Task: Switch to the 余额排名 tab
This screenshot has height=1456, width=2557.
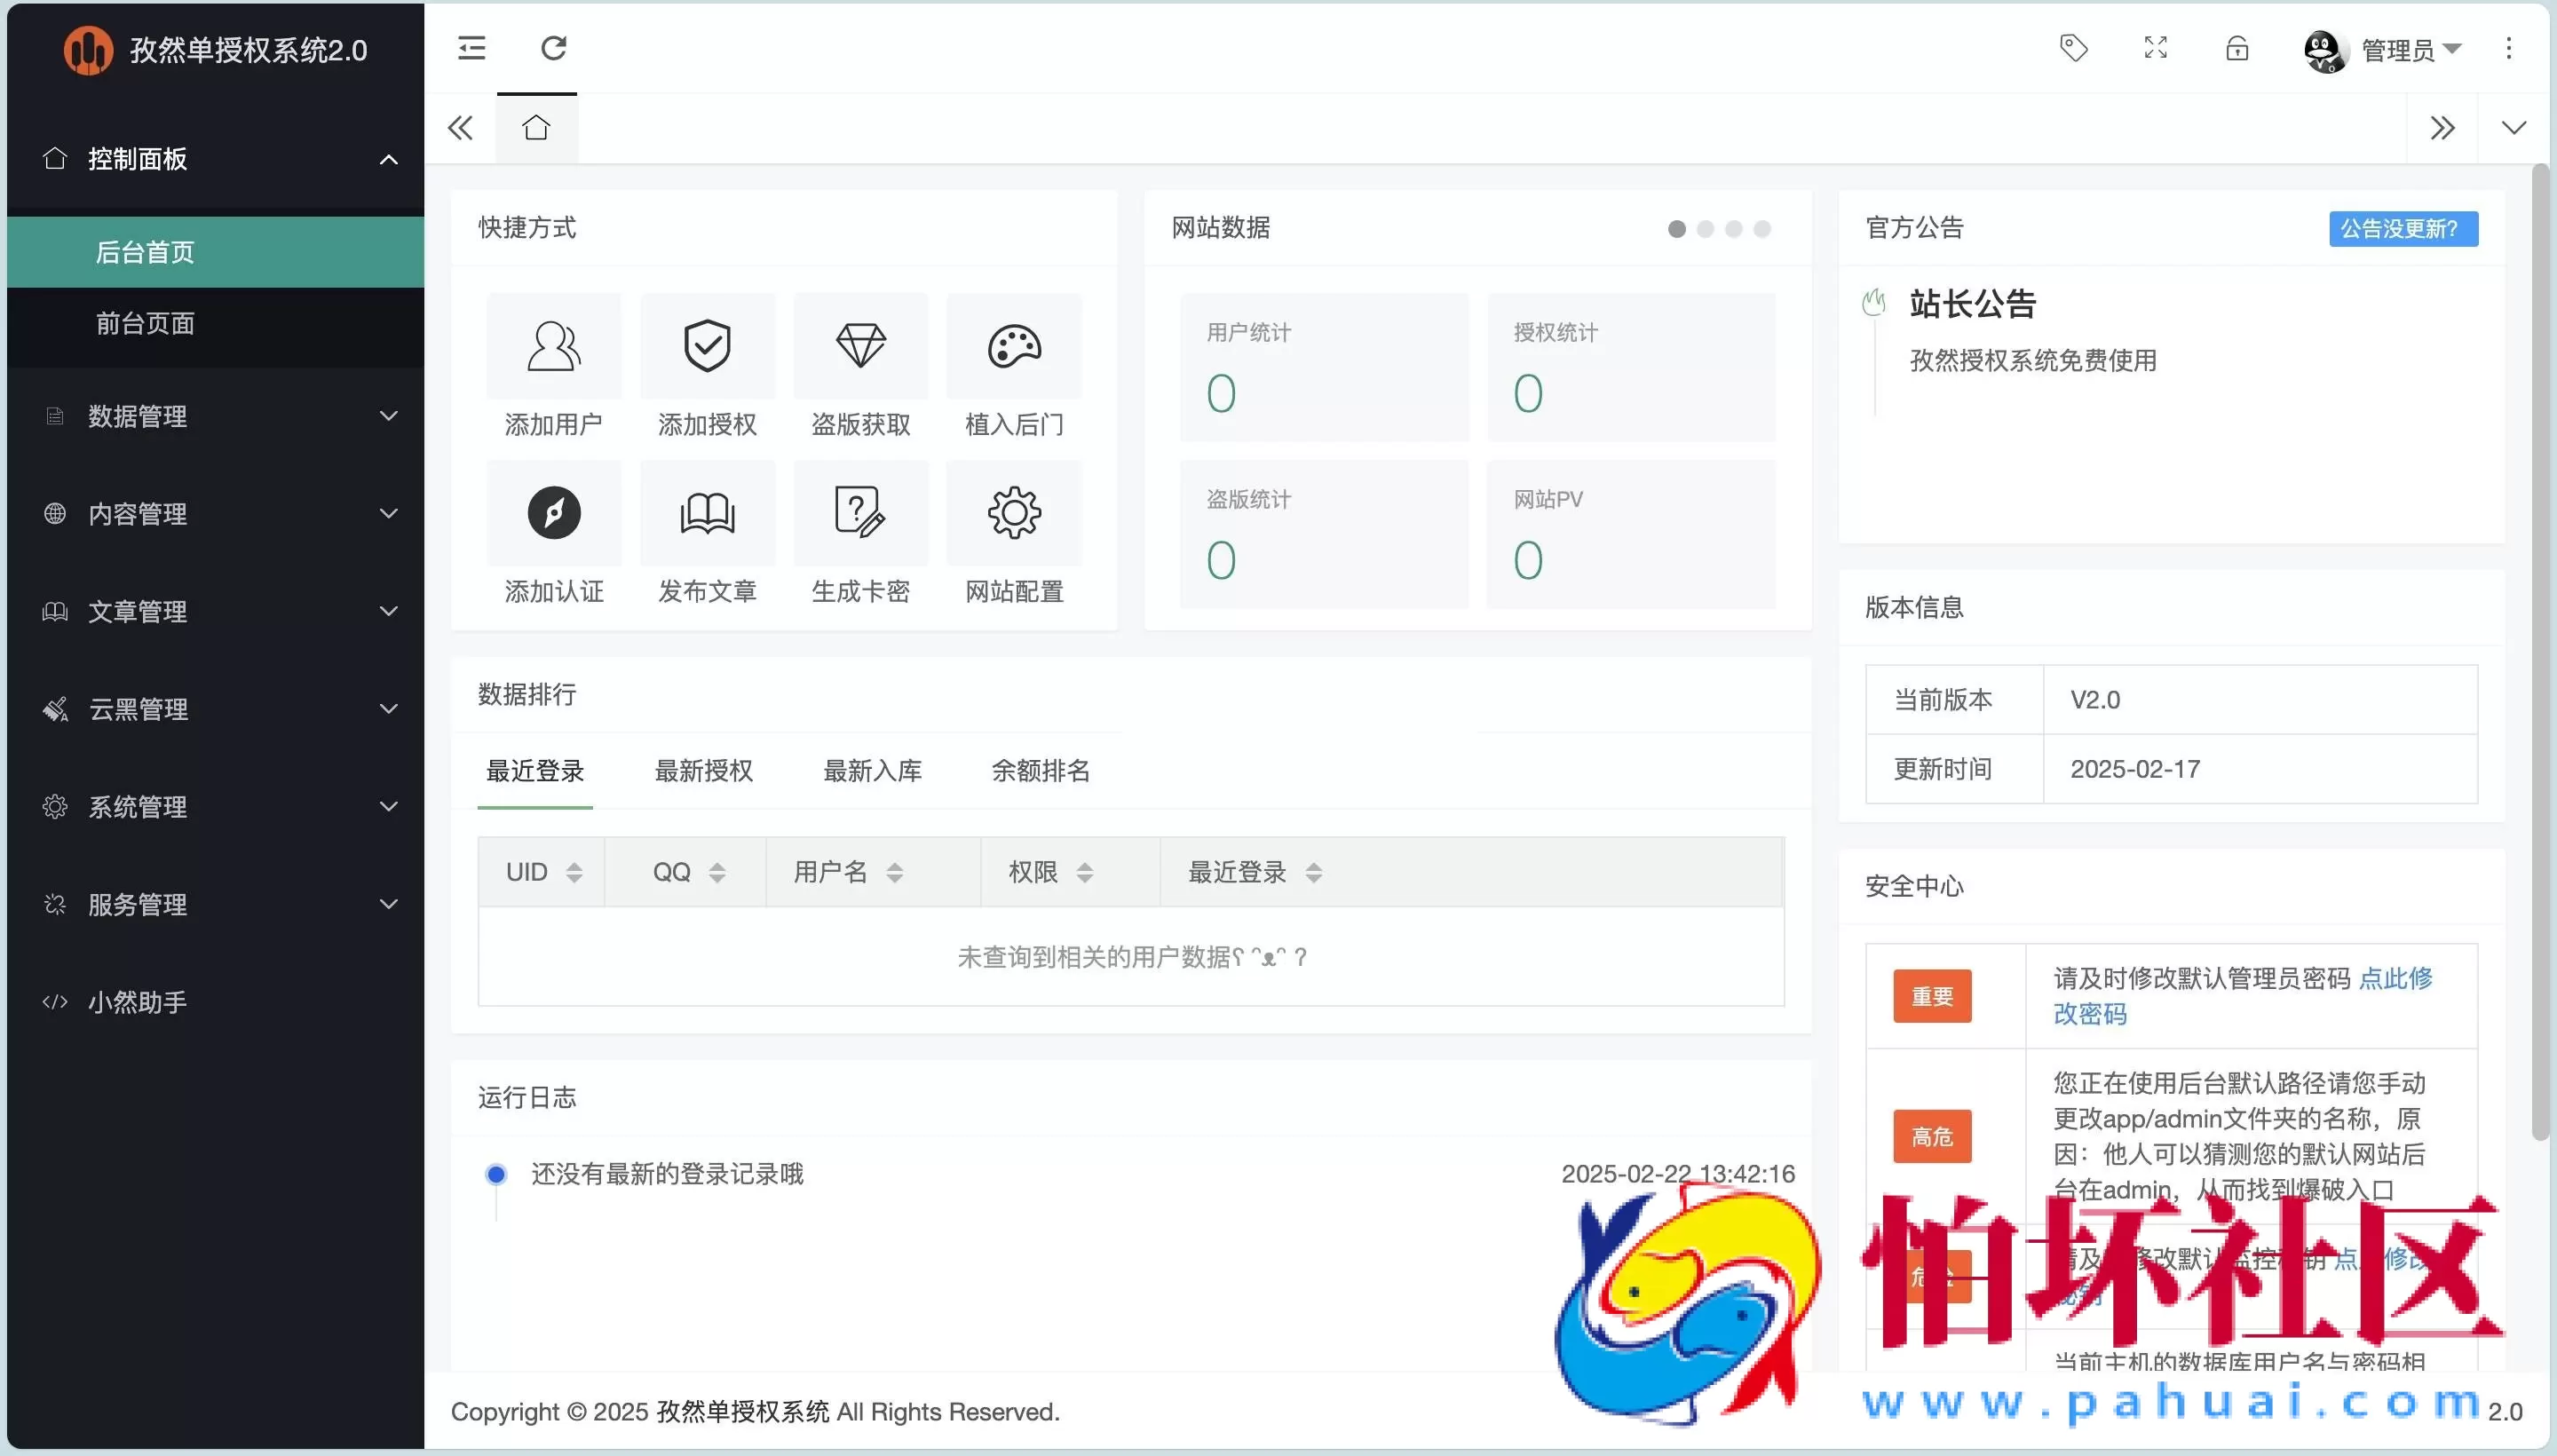Action: pos(1040,771)
